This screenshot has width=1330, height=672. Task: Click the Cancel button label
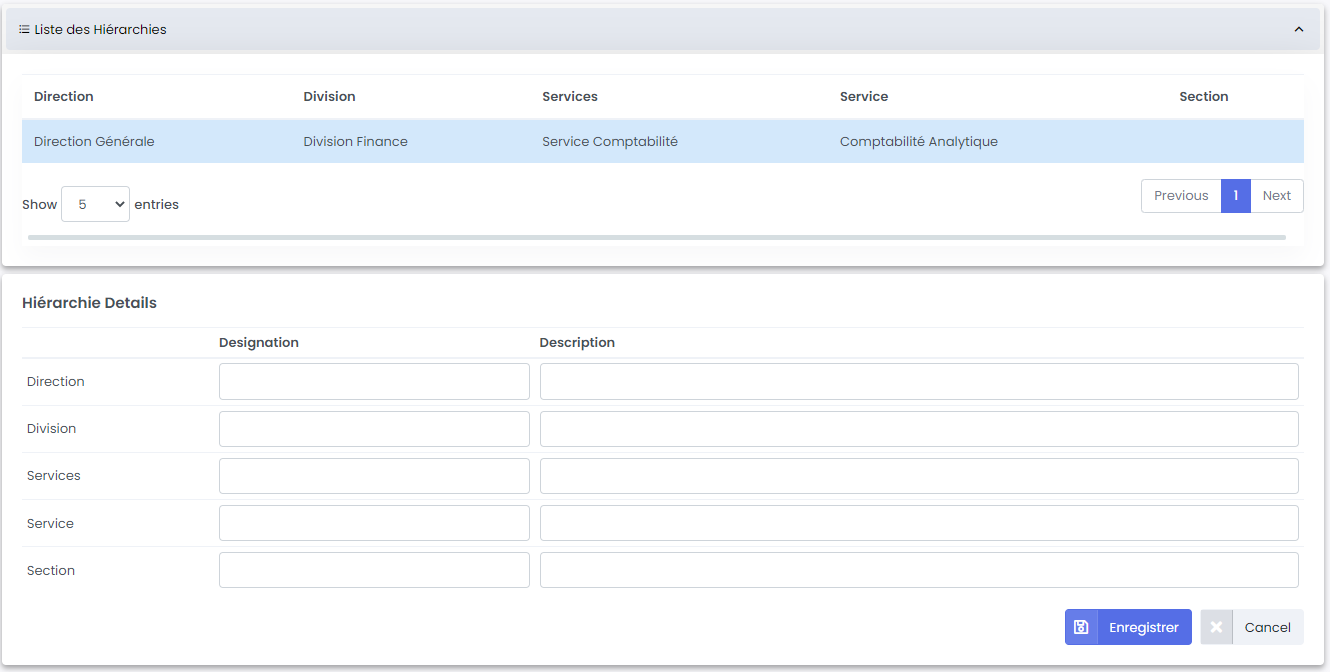coord(1267,627)
